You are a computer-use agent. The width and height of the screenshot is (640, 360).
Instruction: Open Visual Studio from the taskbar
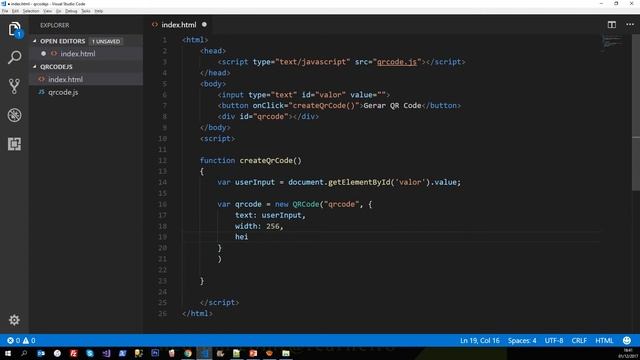pyautogui.click(x=106, y=353)
